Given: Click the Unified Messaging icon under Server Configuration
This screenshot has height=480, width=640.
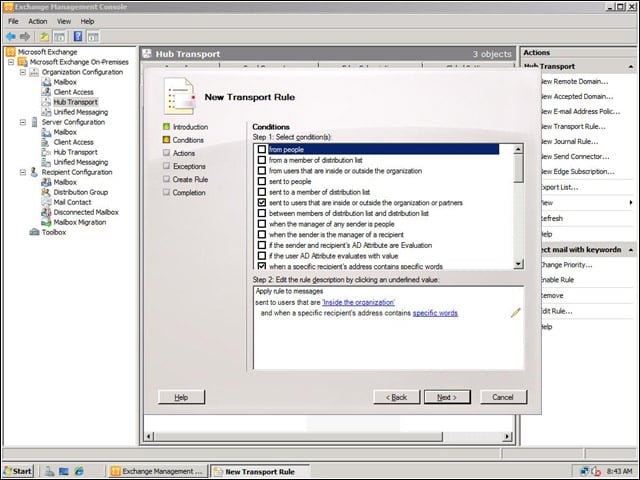Looking at the screenshot, I should pos(46,162).
